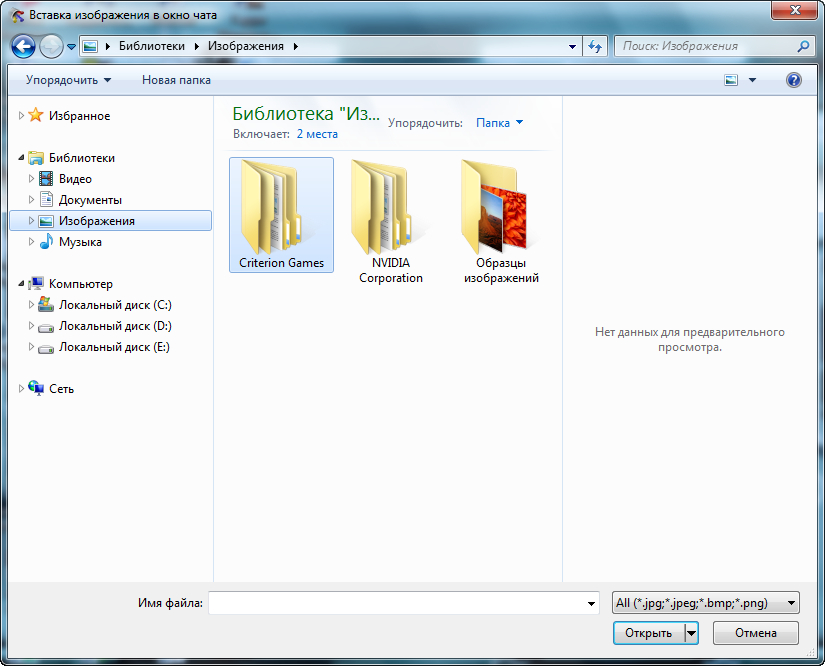Select the Образцы изображений folder
This screenshot has height=666, width=825.
(501, 221)
